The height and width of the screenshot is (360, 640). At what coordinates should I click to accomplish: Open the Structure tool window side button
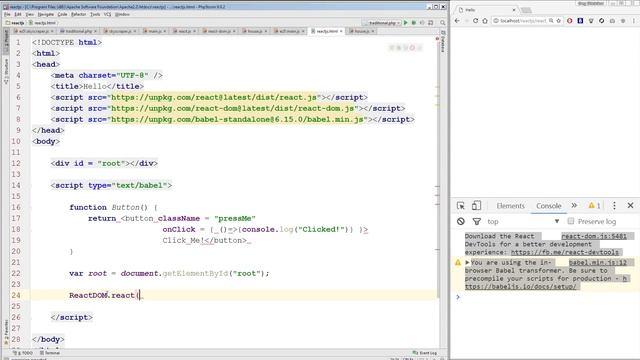(x=6, y=71)
